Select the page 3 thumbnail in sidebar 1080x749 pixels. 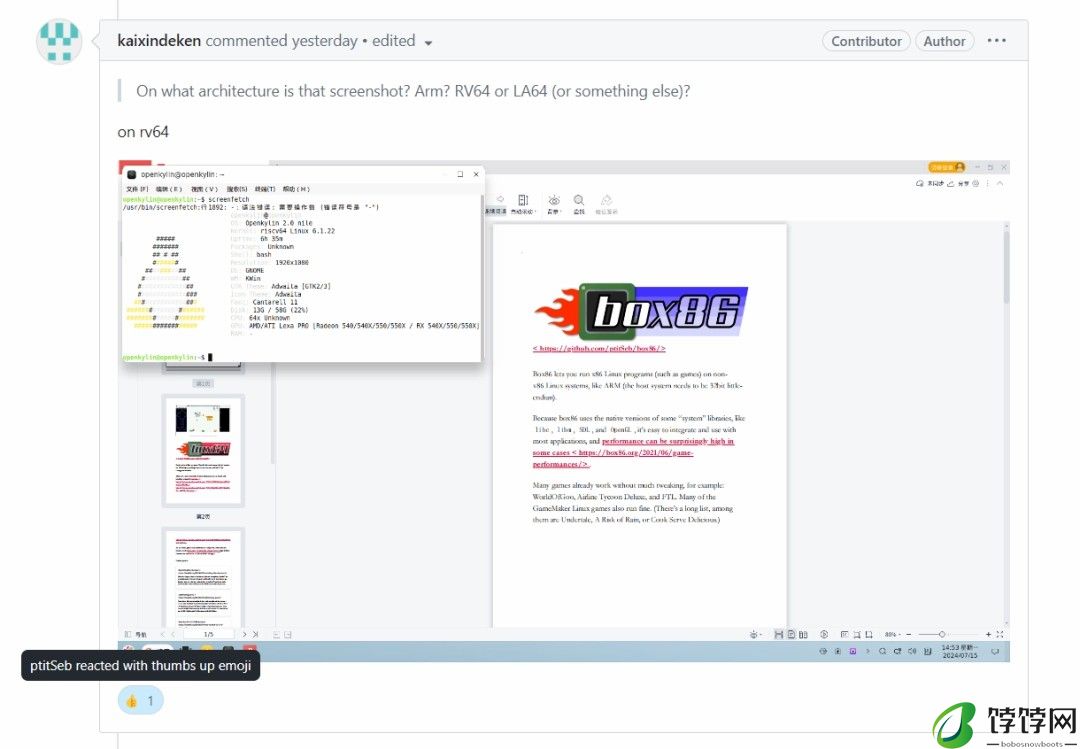203,577
